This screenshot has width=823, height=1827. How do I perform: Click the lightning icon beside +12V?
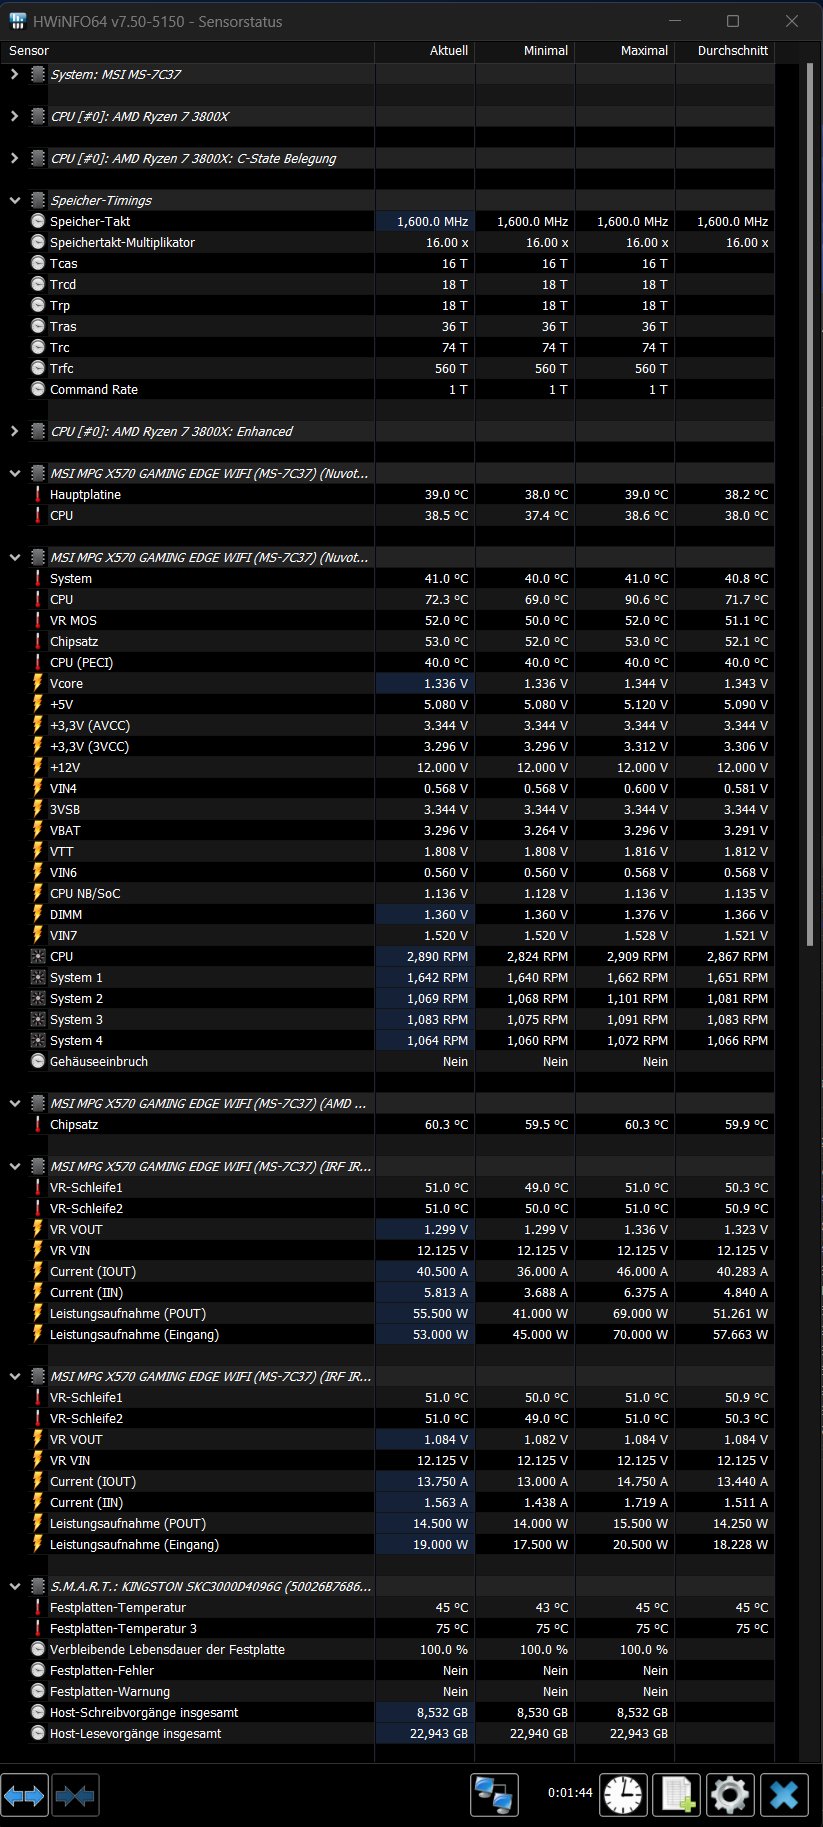[38, 767]
